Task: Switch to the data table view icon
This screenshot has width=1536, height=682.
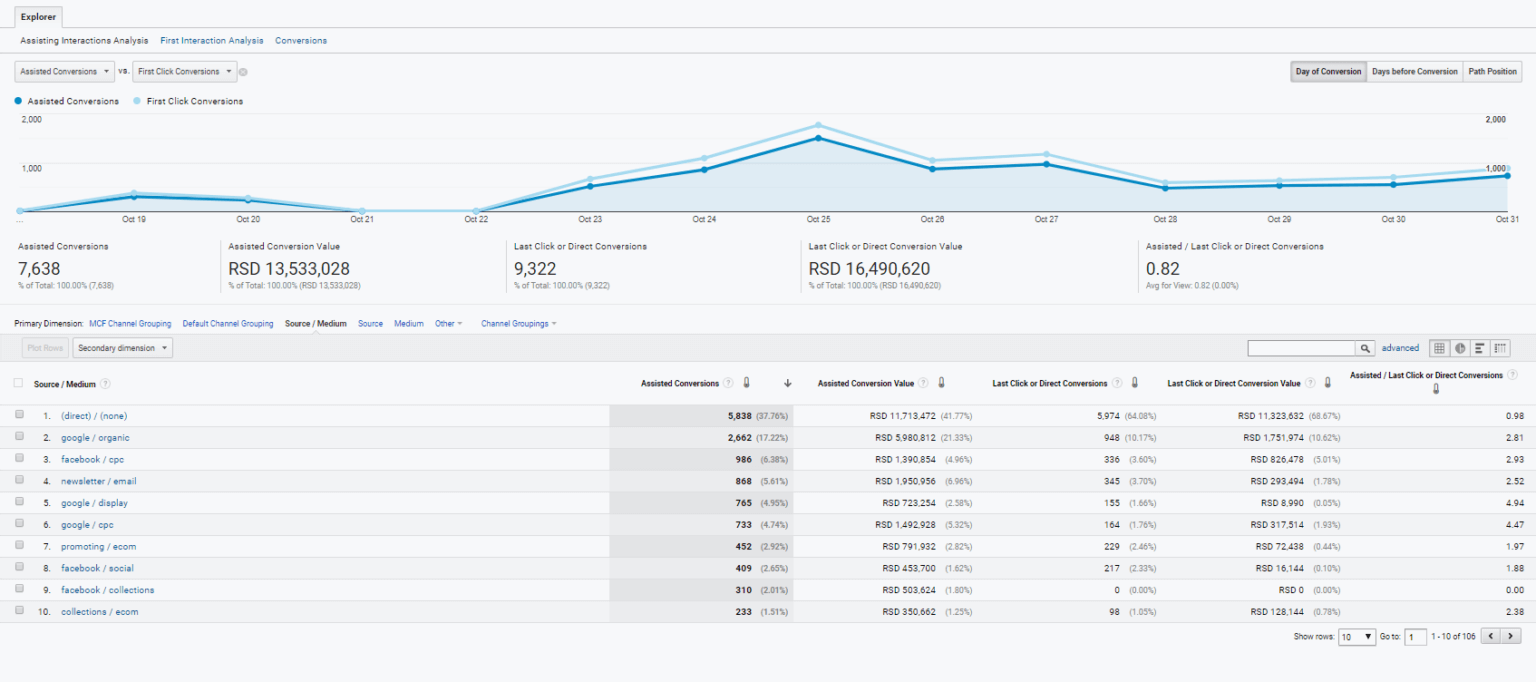Action: click(1439, 348)
